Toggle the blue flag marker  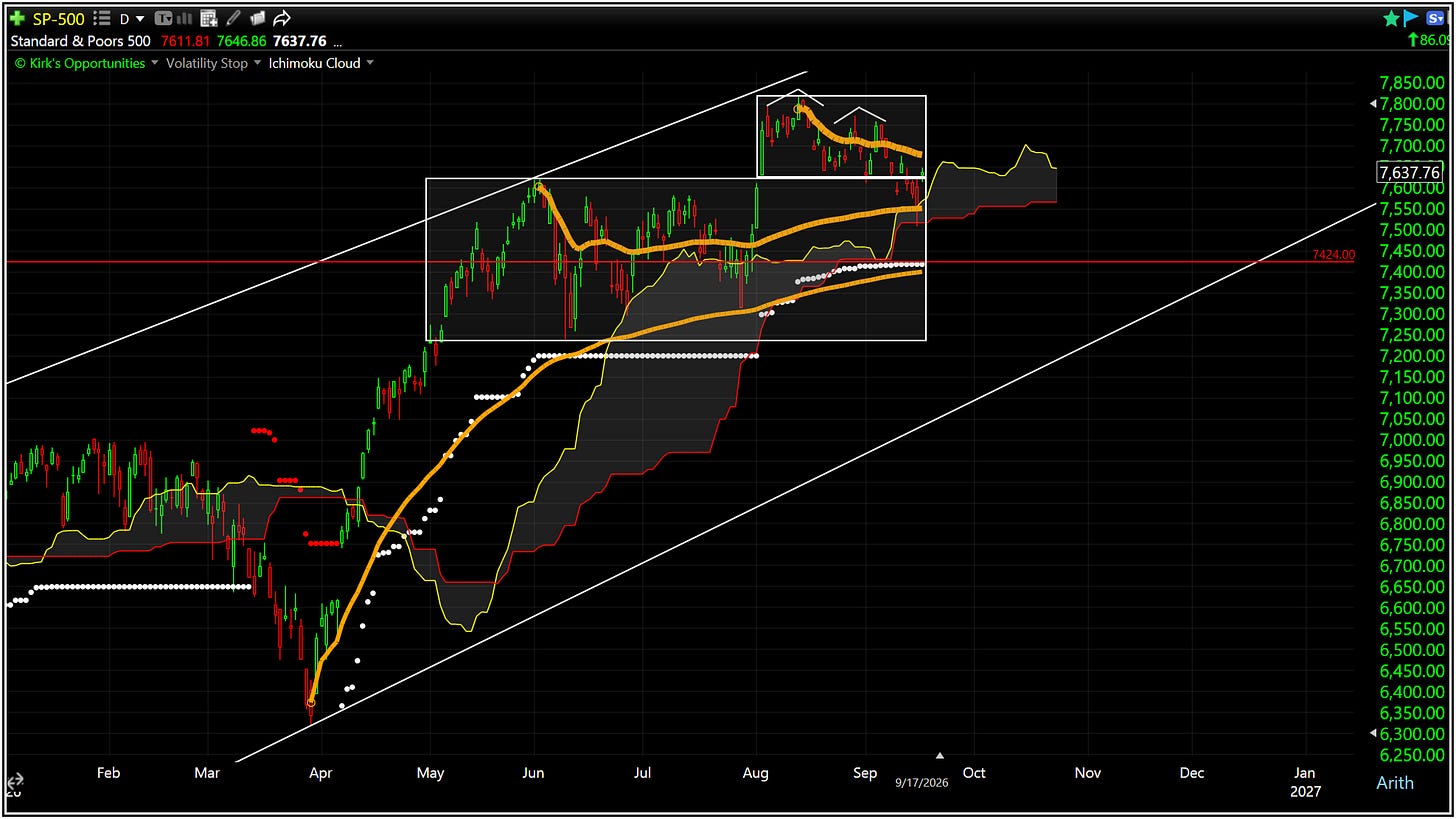1411,18
